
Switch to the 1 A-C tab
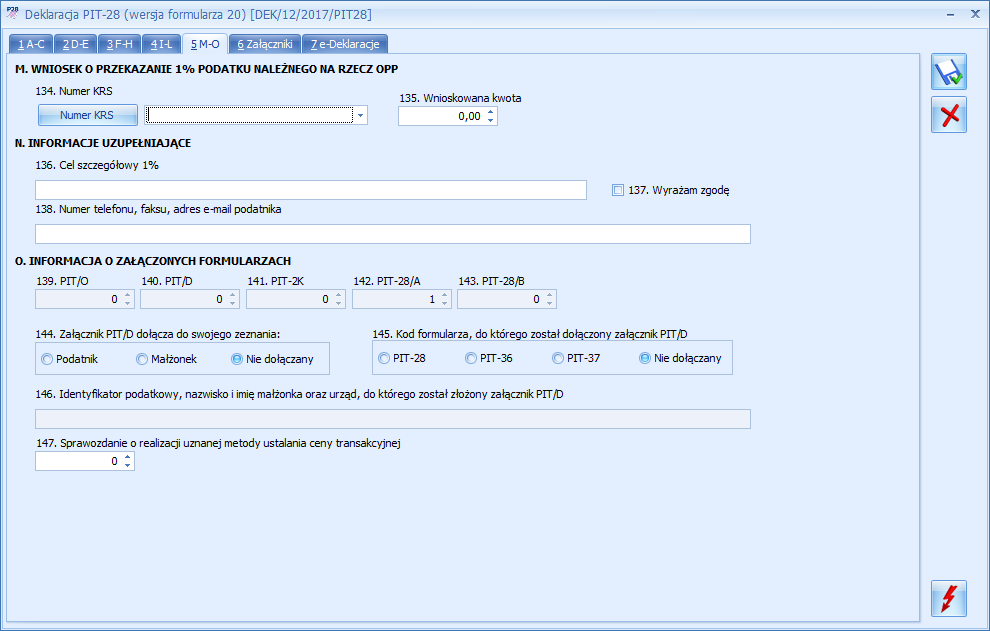tap(30, 44)
